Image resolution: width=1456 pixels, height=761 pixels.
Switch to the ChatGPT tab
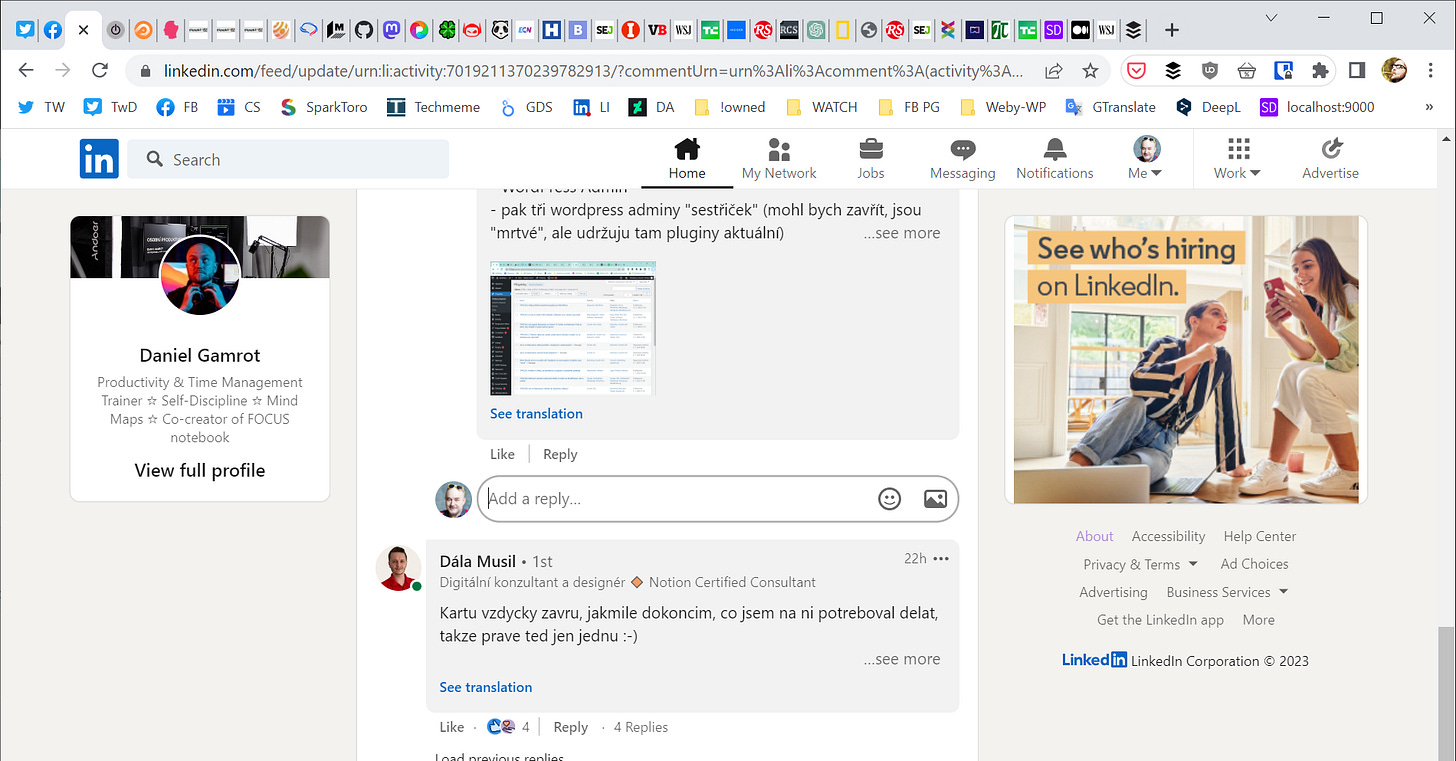coord(816,30)
